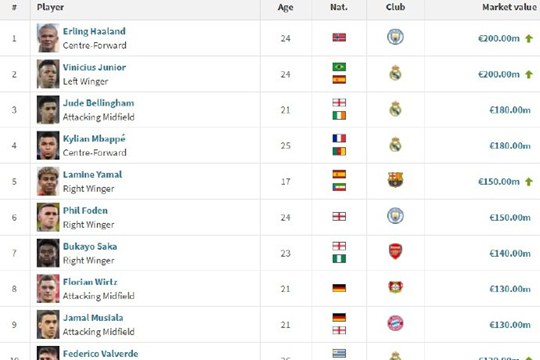Click Manchester City crest in Haaland's row

(395, 37)
